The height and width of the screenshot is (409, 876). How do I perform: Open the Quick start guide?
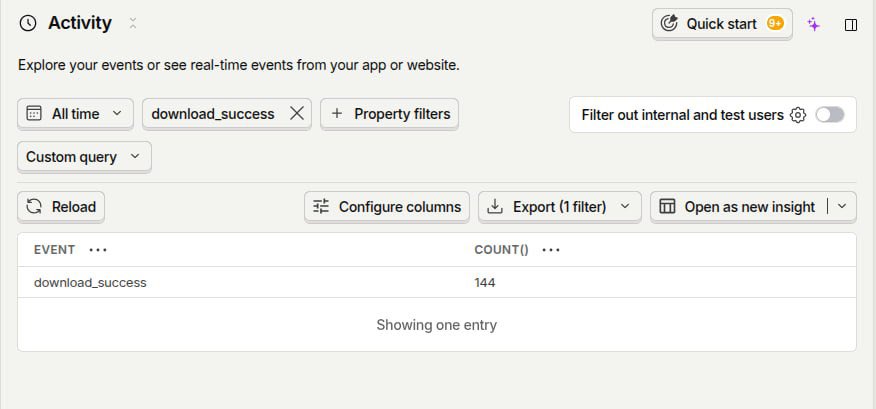tap(722, 23)
